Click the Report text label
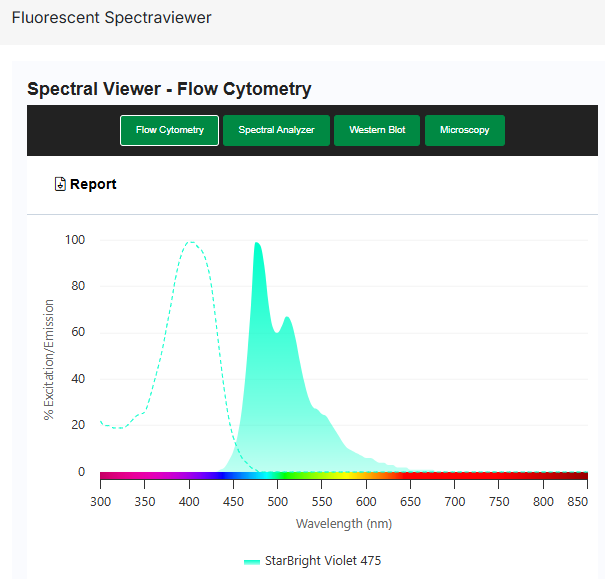 click(x=93, y=184)
